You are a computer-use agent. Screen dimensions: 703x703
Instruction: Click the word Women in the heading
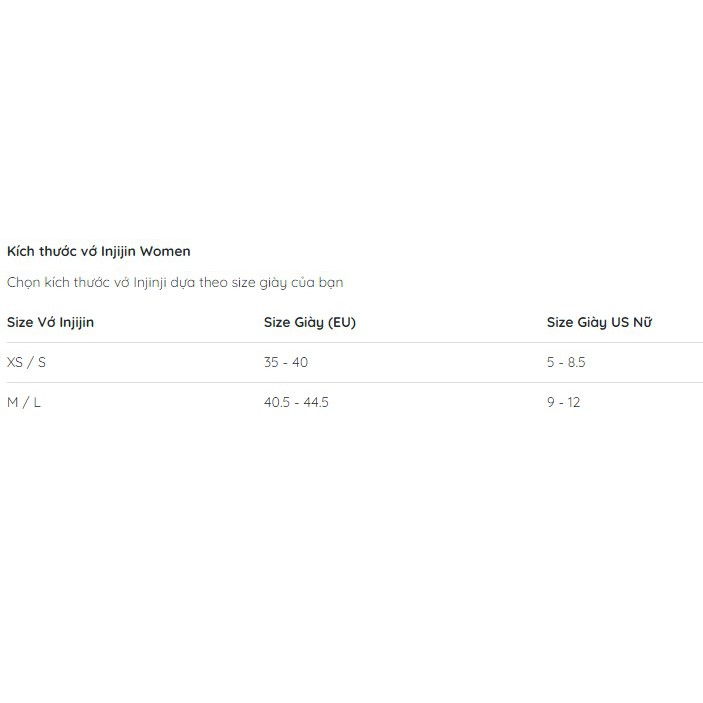pyautogui.click(x=165, y=251)
